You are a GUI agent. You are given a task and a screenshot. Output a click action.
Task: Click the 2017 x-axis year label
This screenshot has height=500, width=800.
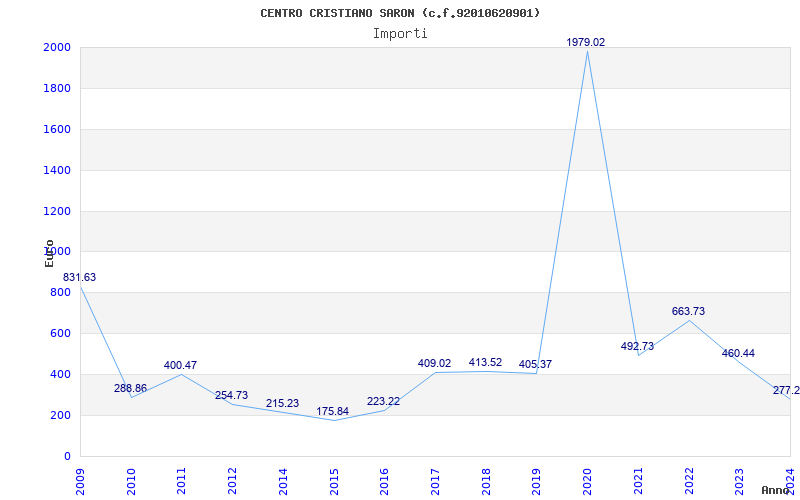point(435,481)
